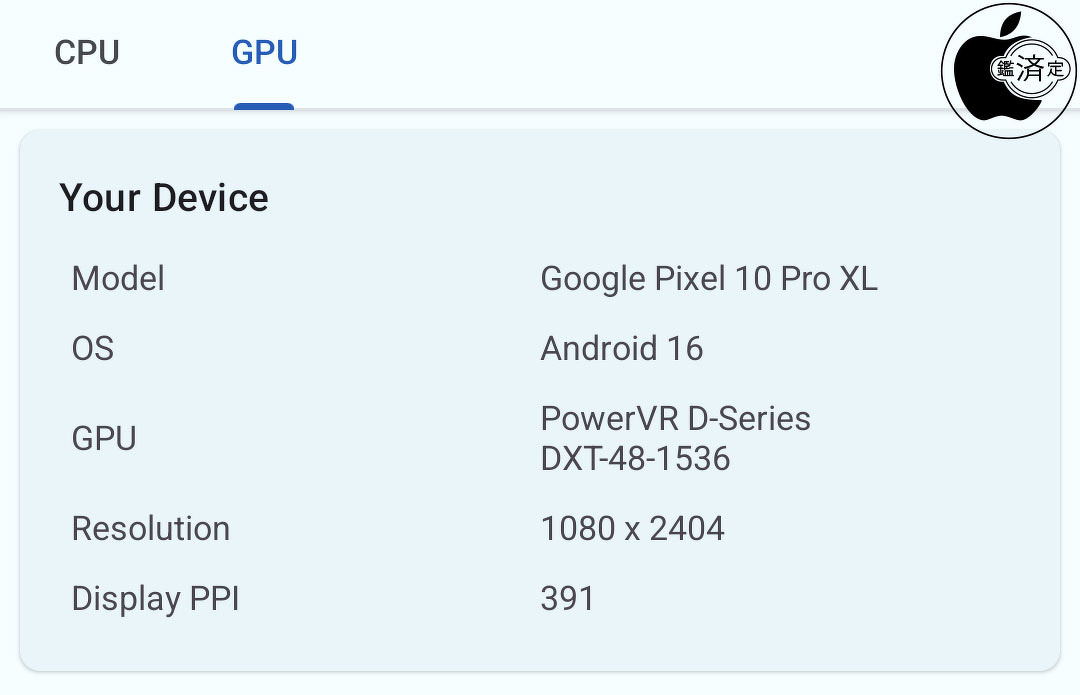
Task: Switch to the CPU tab
Action: click(87, 52)
